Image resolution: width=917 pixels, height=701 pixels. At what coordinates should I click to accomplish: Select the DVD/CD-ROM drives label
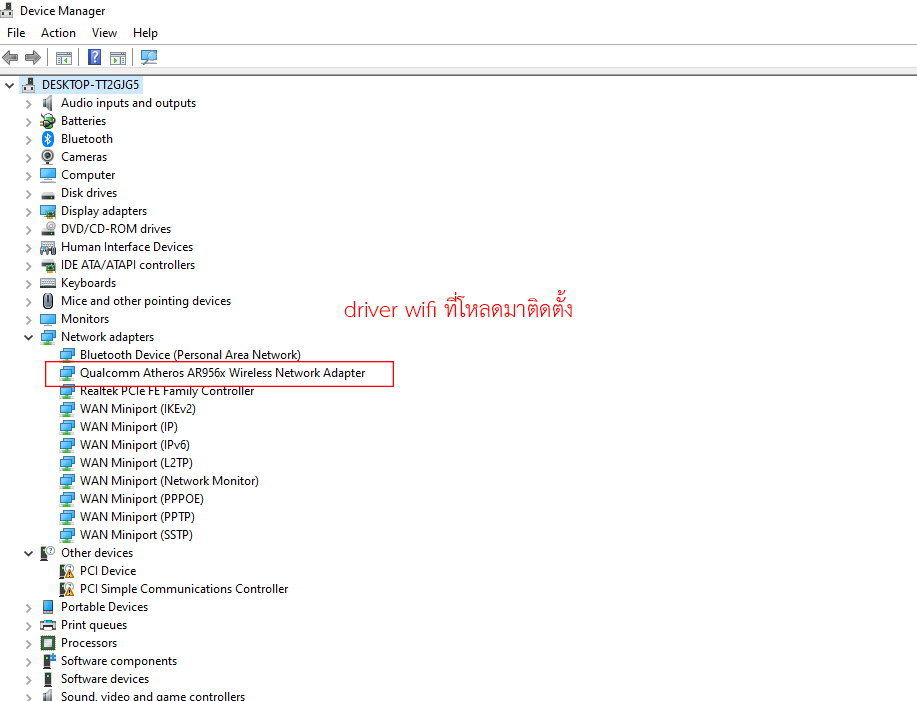point(116,229)
